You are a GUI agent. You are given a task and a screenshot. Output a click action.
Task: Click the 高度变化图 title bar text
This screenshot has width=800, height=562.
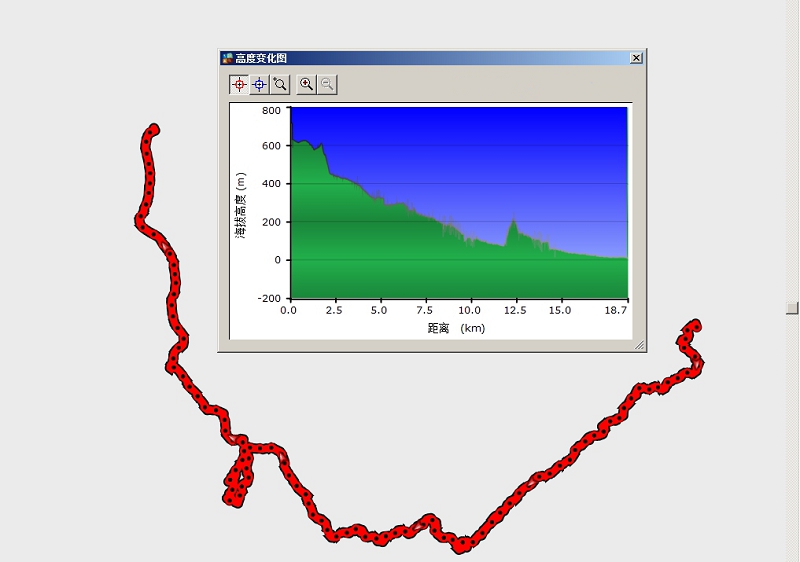coord(261,58)
